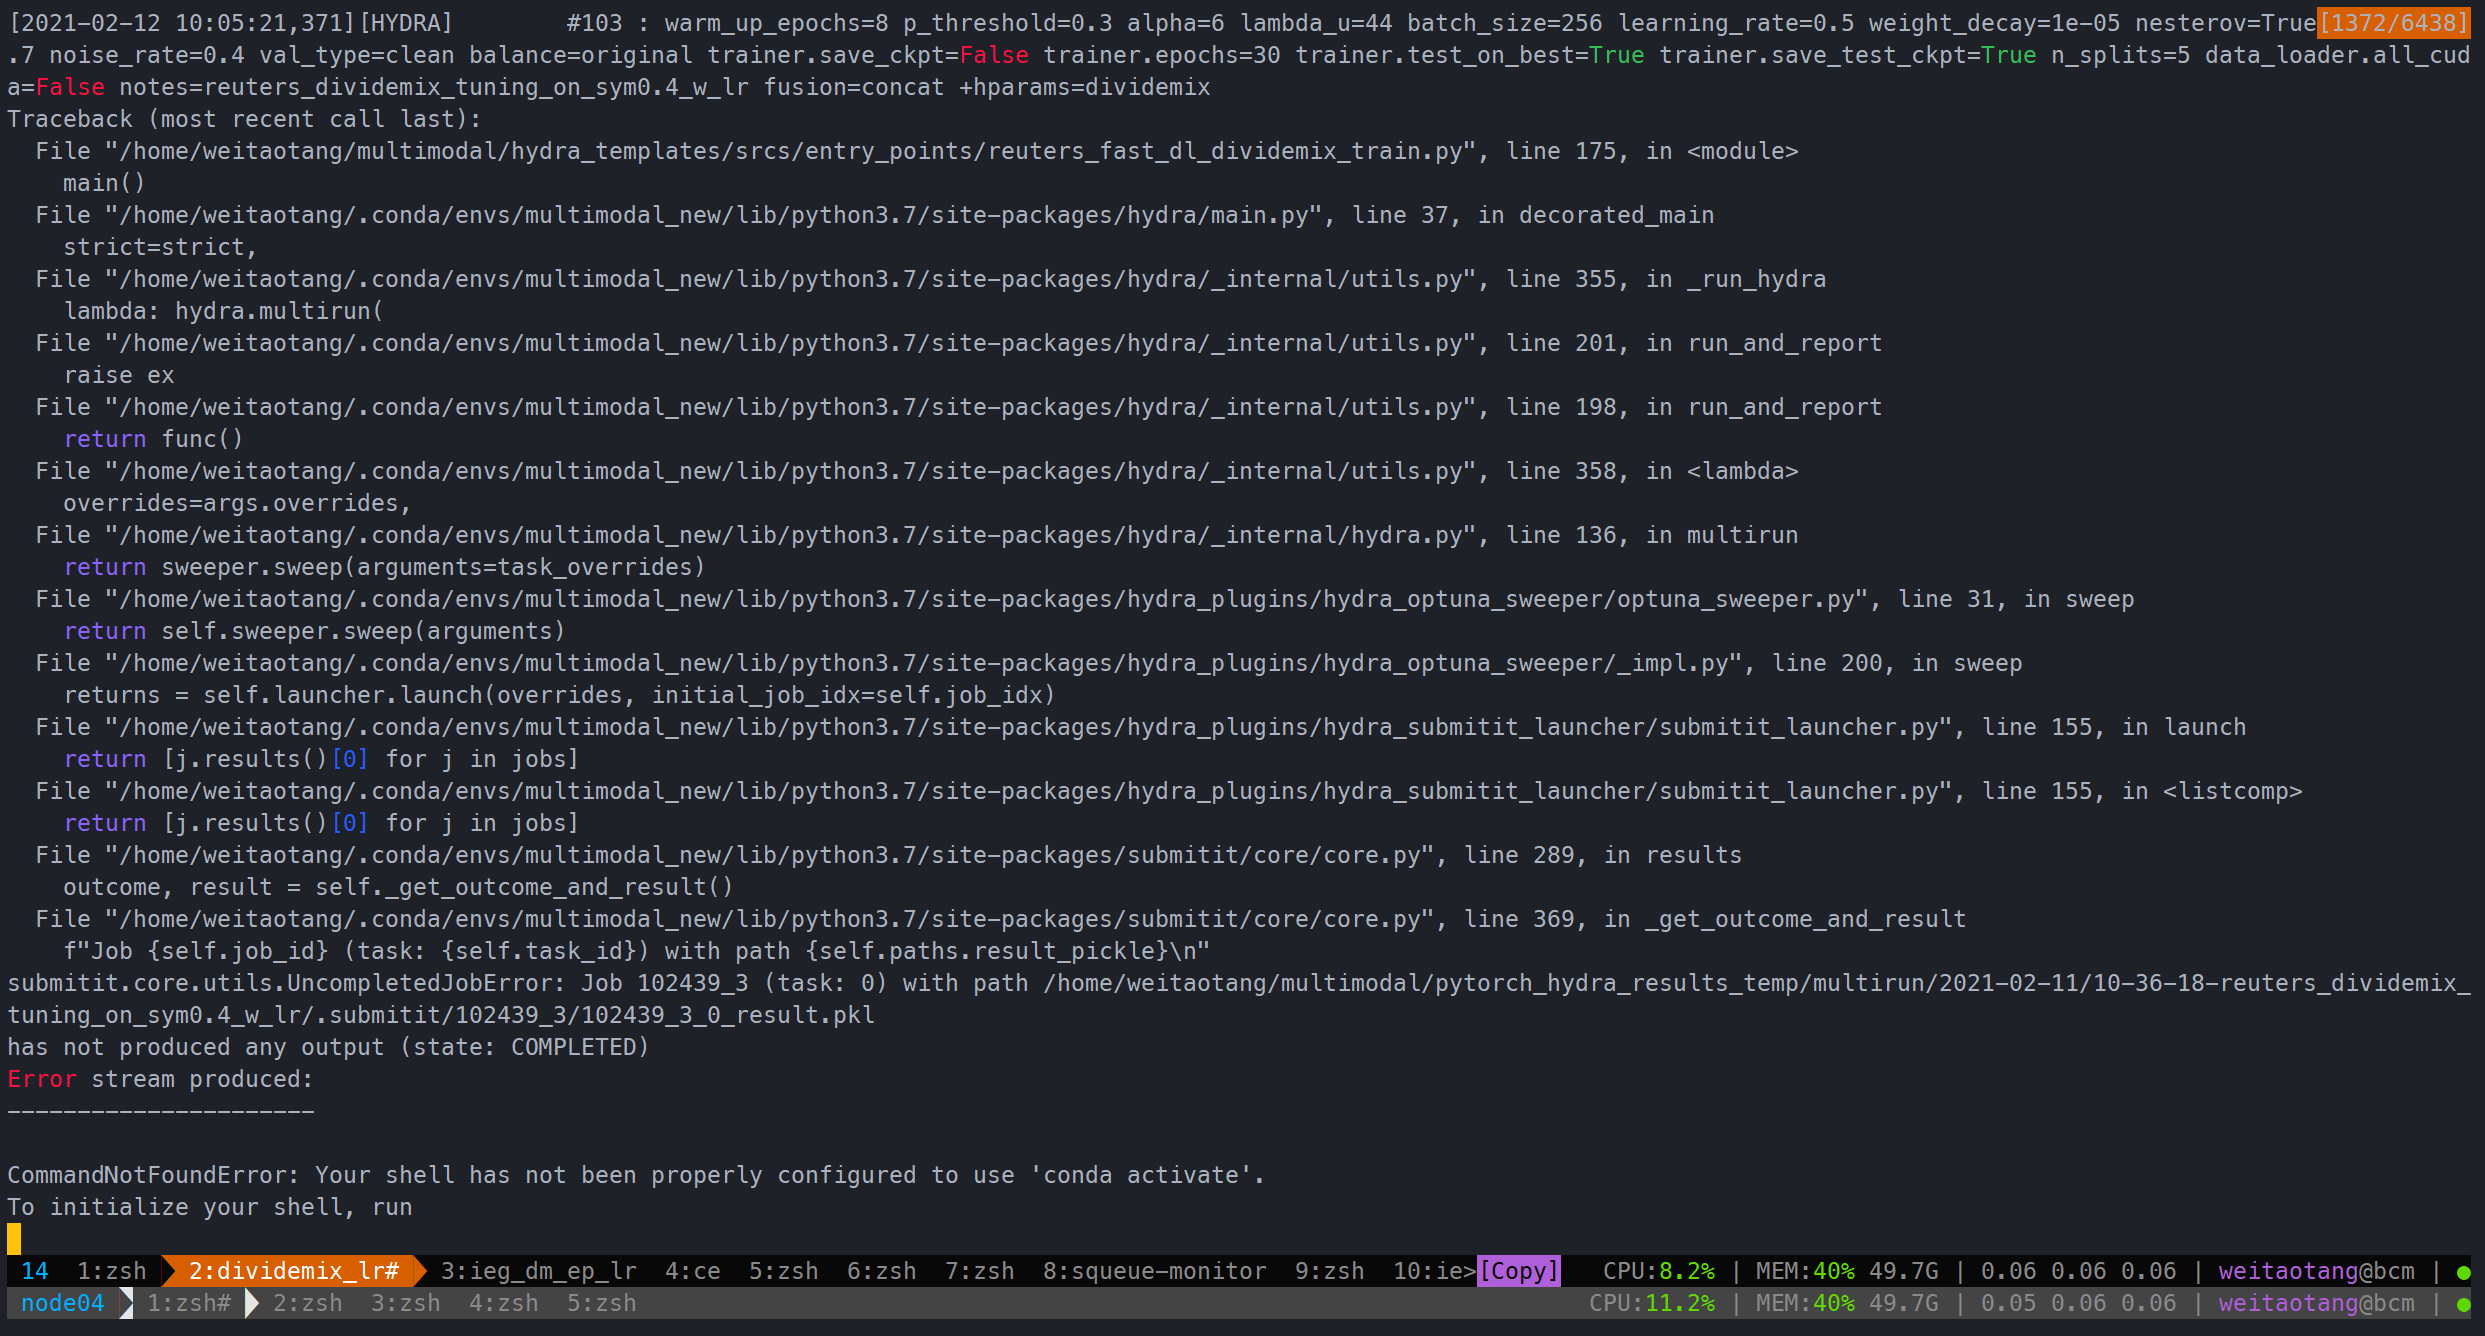Switch to tmux window 4:ce
The image size is (2485, 1336).
(x=692, y=1271)
